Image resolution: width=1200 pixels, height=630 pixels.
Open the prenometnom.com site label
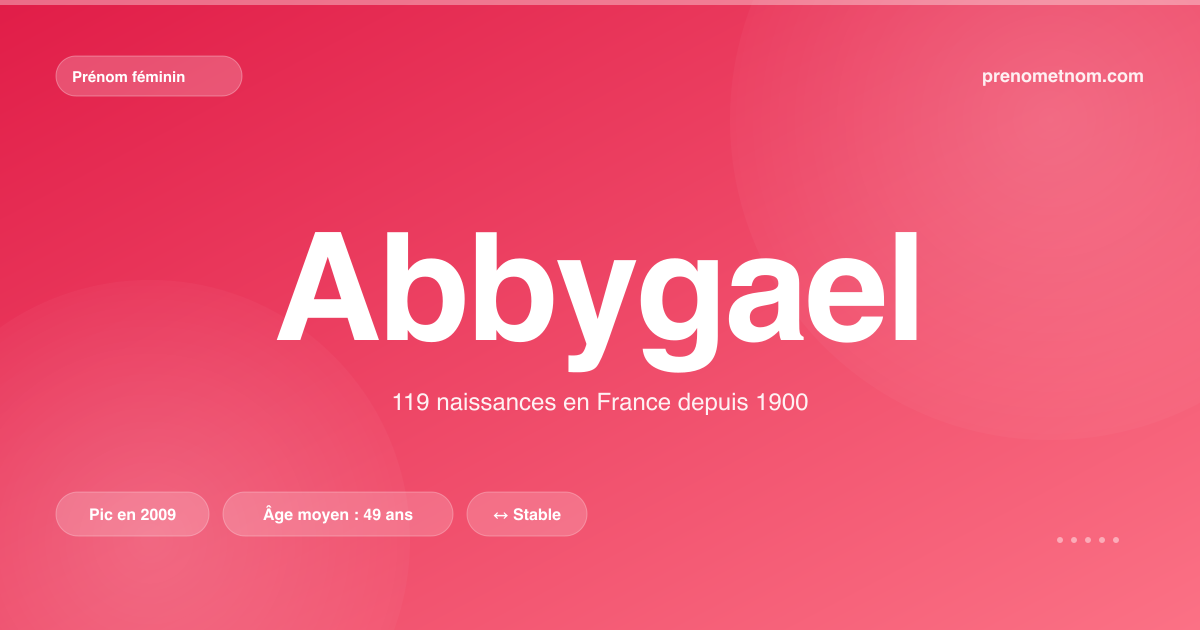[1063, 76]
